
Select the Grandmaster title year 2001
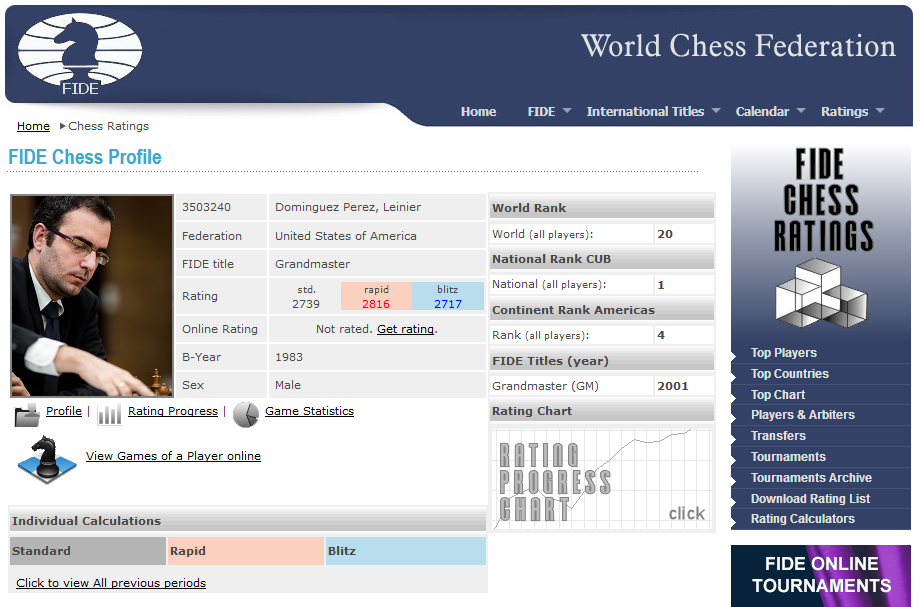coord(673,386)
